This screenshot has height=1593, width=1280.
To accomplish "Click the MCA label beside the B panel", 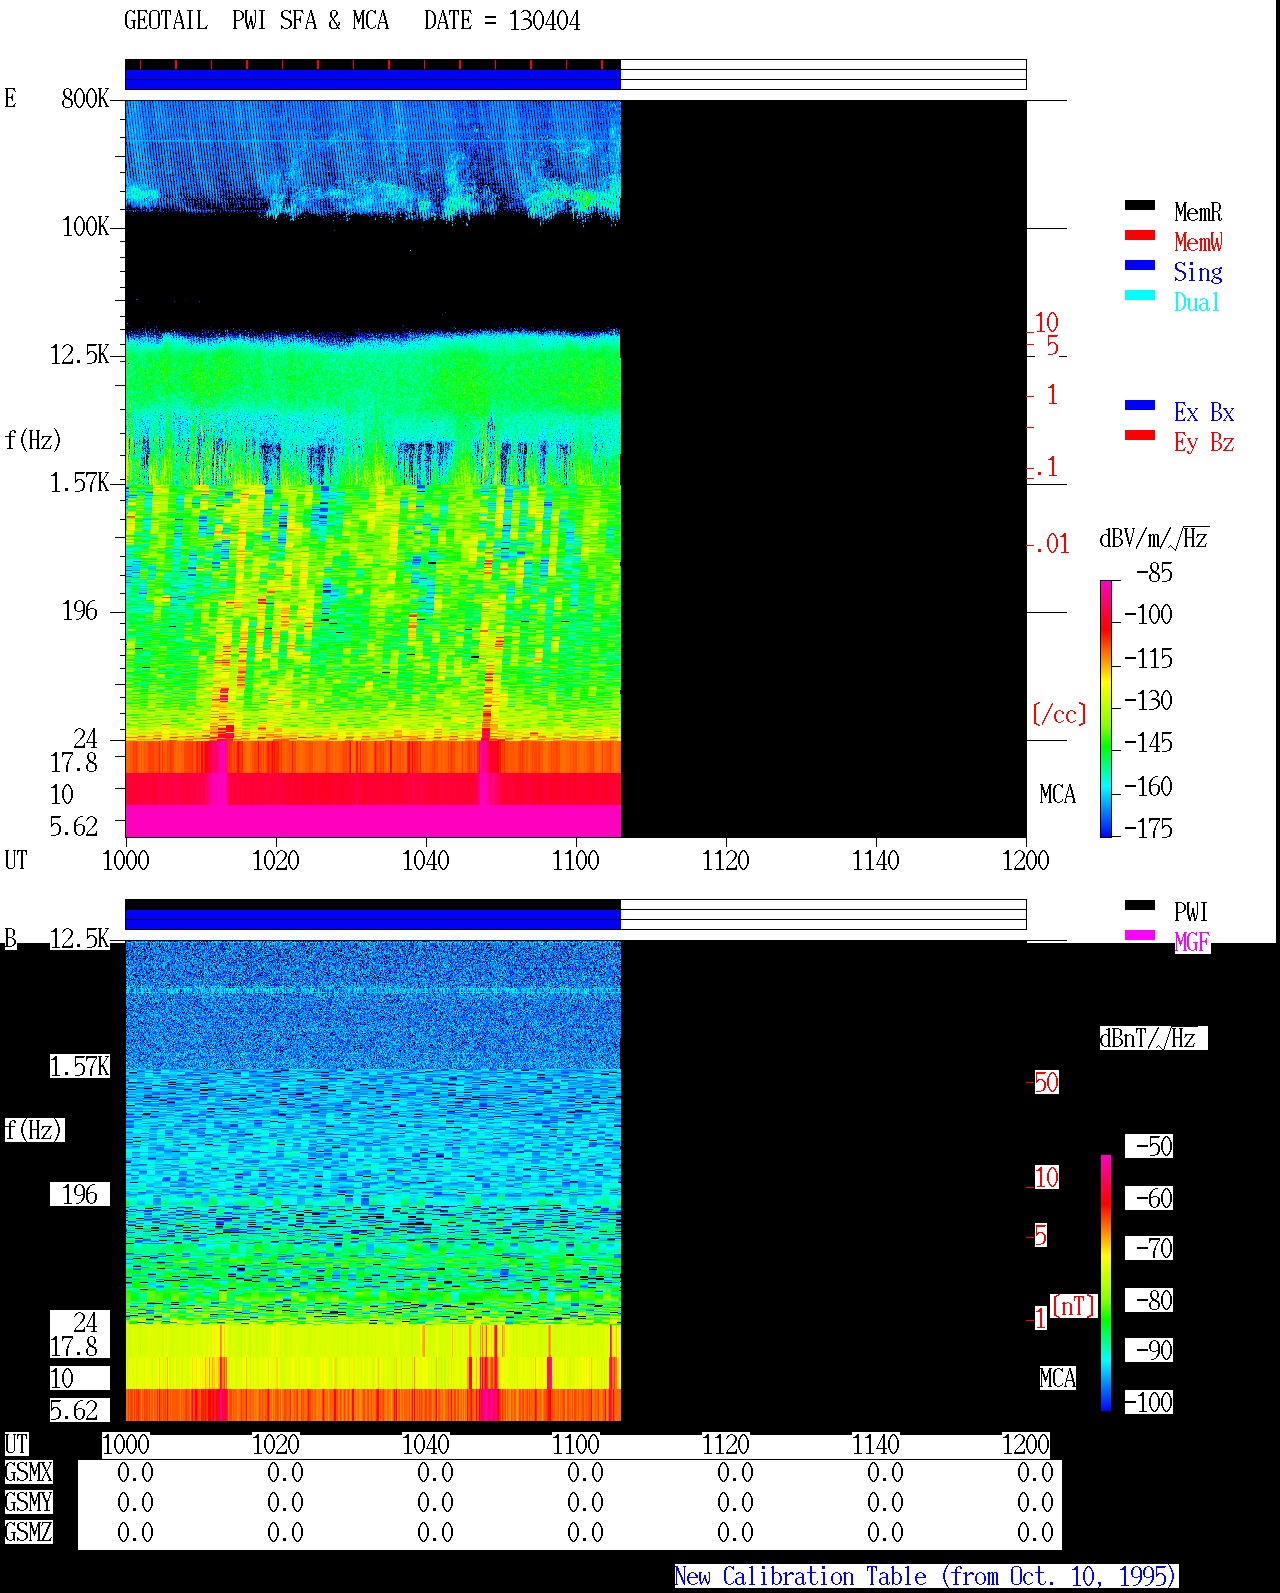I will [x=1058, y=1378].
